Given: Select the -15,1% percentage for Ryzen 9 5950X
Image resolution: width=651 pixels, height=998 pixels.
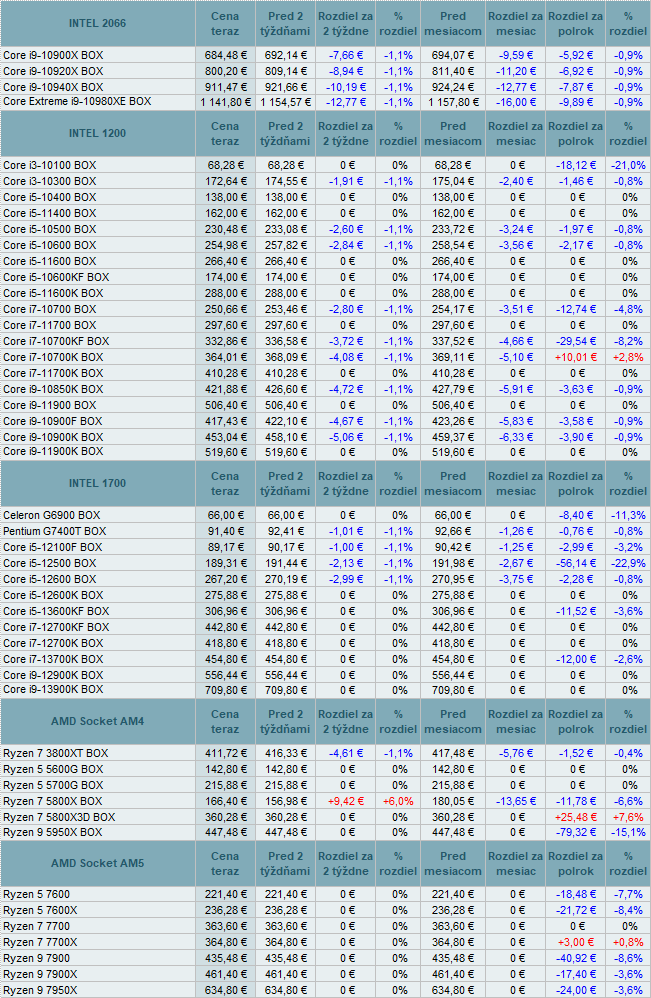Looking at the screenshot, I should point(628,833).
